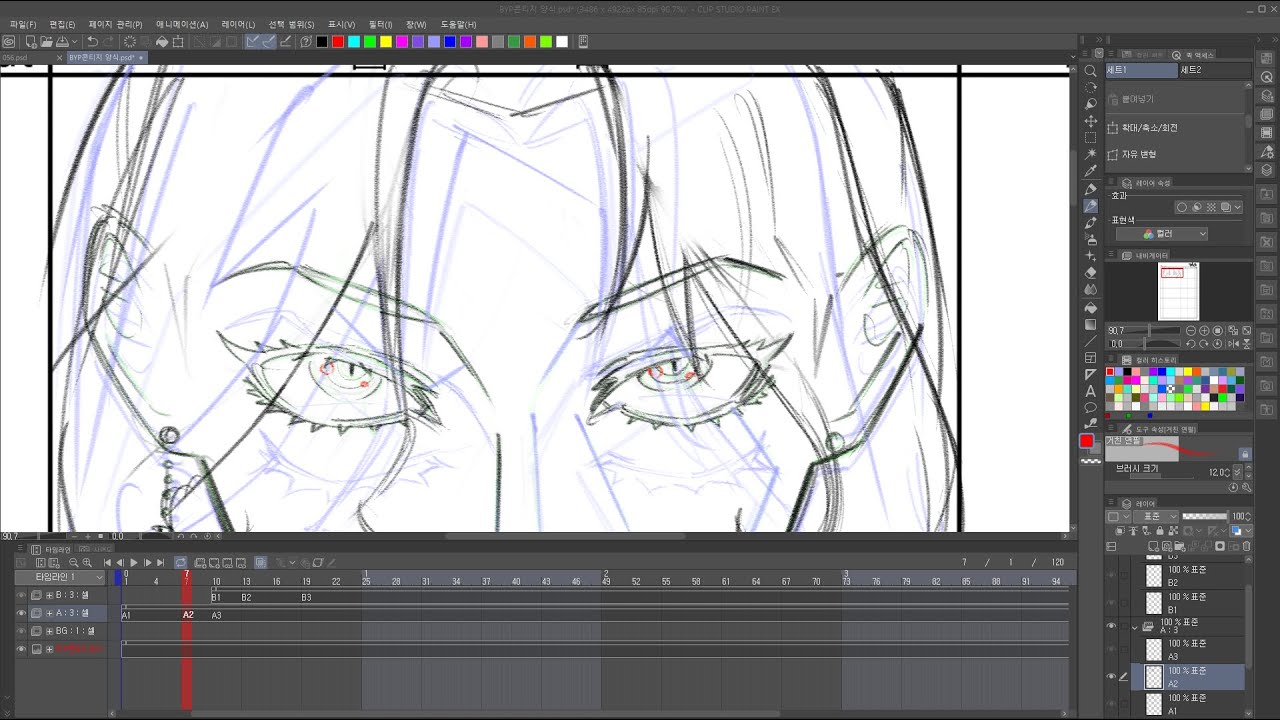Toggle visibility of BG : 1 track
This screenshot has width=1280, height=720.
click(x=21, y=631)
